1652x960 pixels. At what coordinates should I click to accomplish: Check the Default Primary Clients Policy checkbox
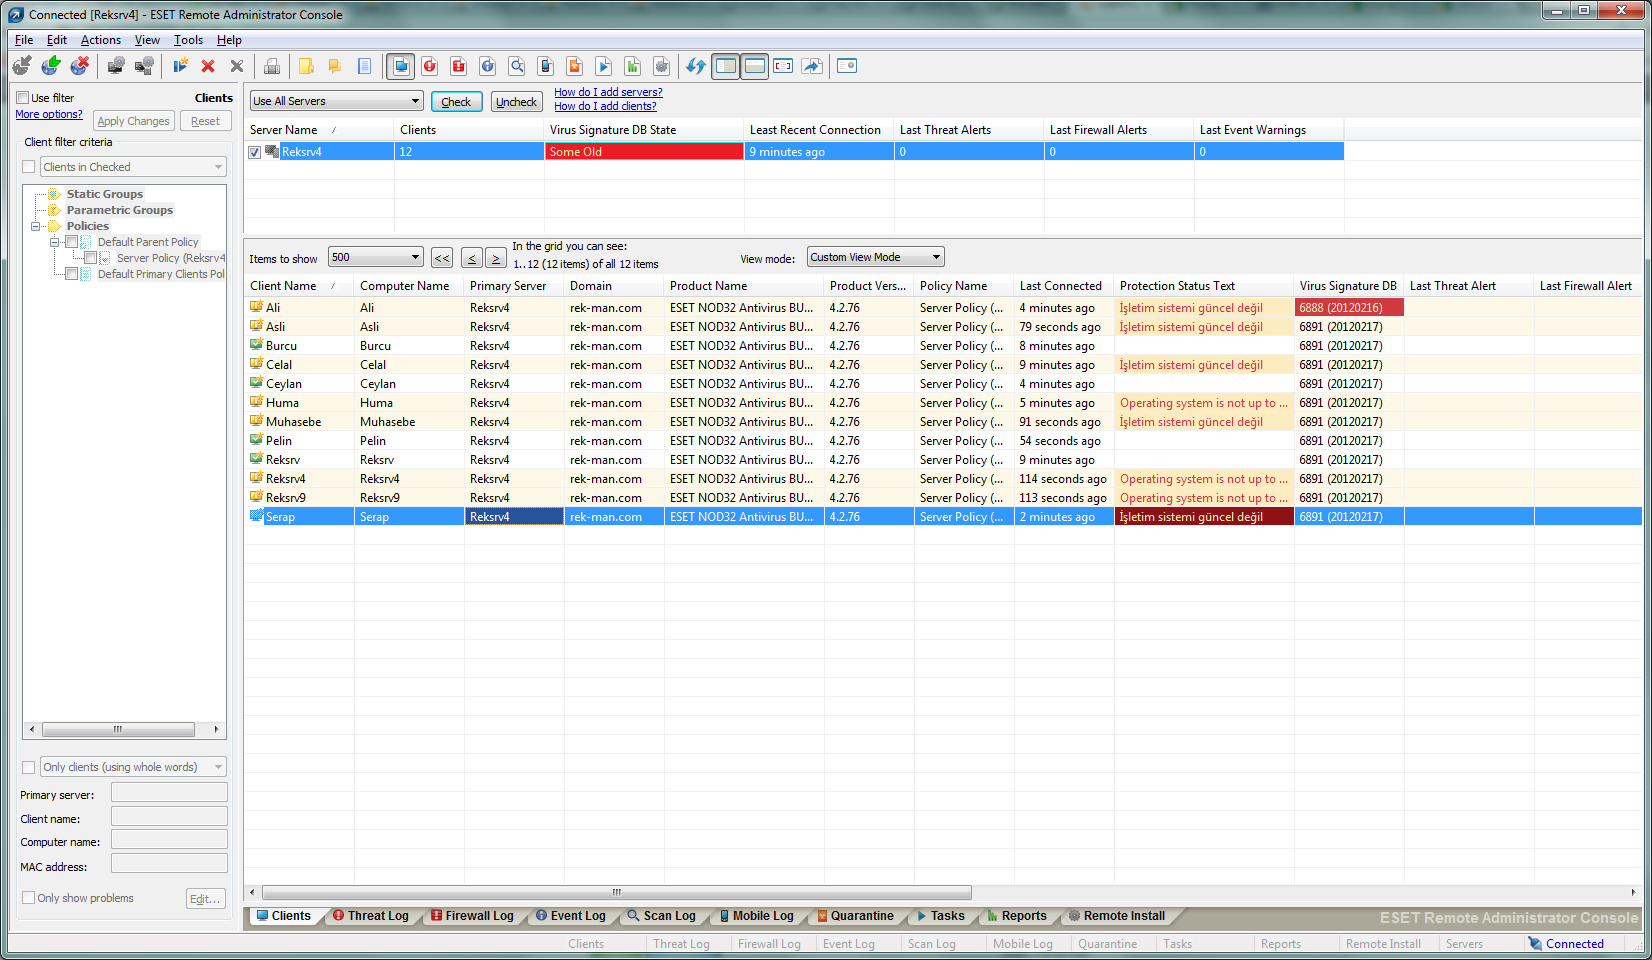pyautogui.click(x=71, y=274)
